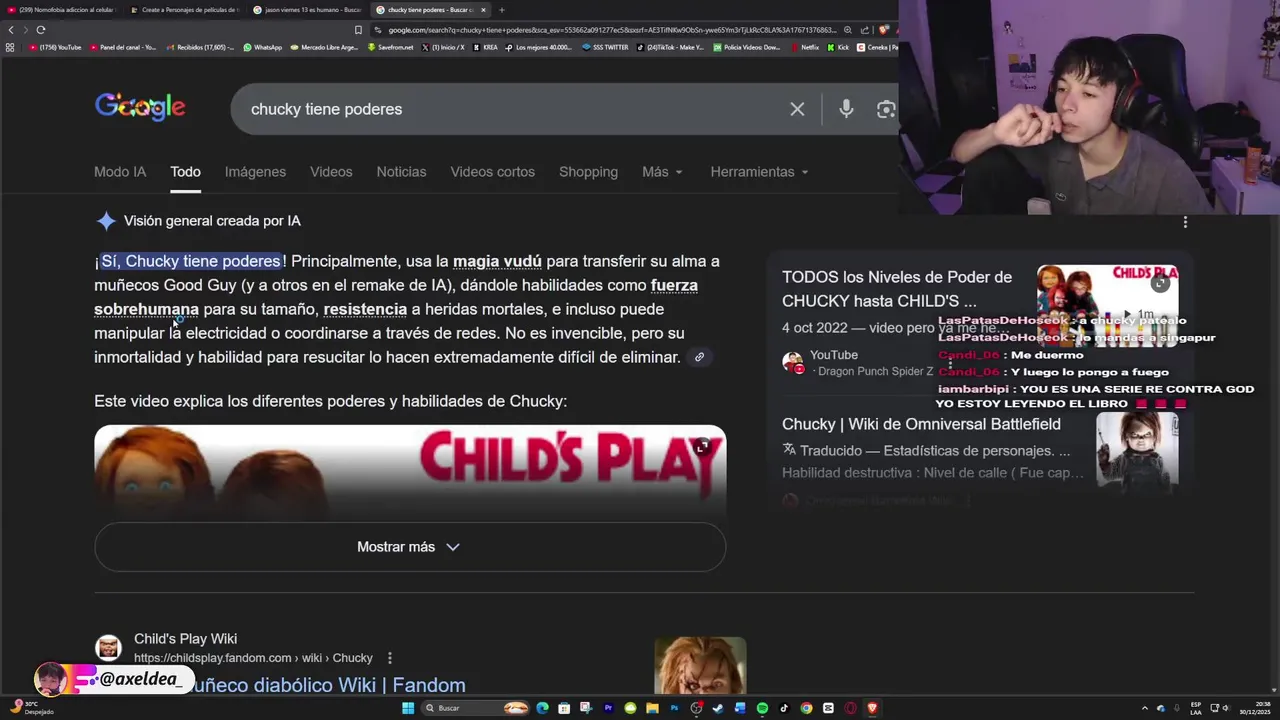
Task: Open ESP LAA keyboard language indicator
Action: 1196,708
